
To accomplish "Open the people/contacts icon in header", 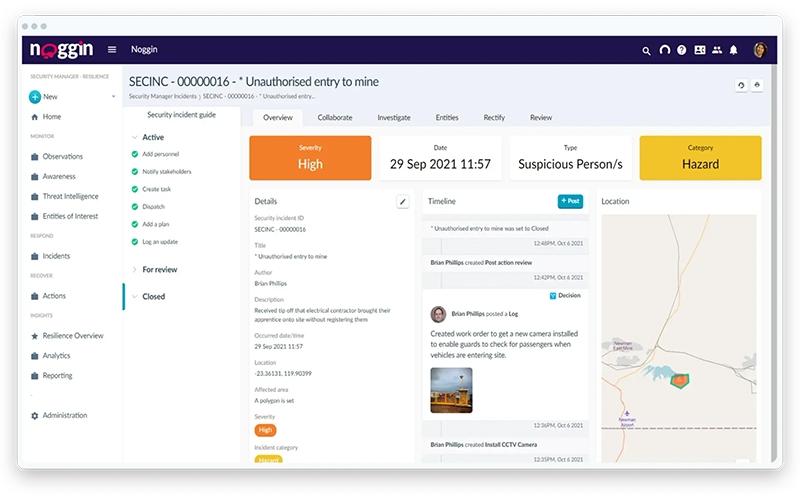I will pyautogui.click(x=717, y=50).
